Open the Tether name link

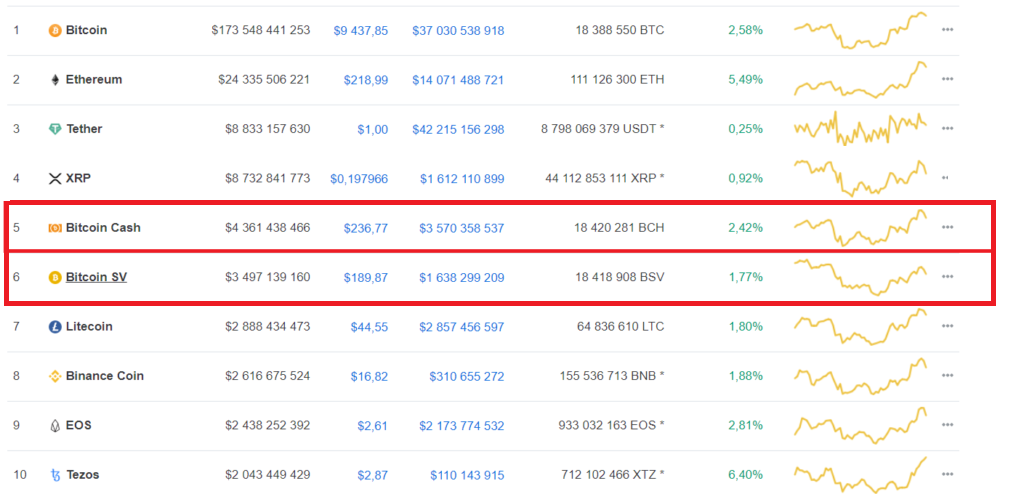click(x=84, y=129)
